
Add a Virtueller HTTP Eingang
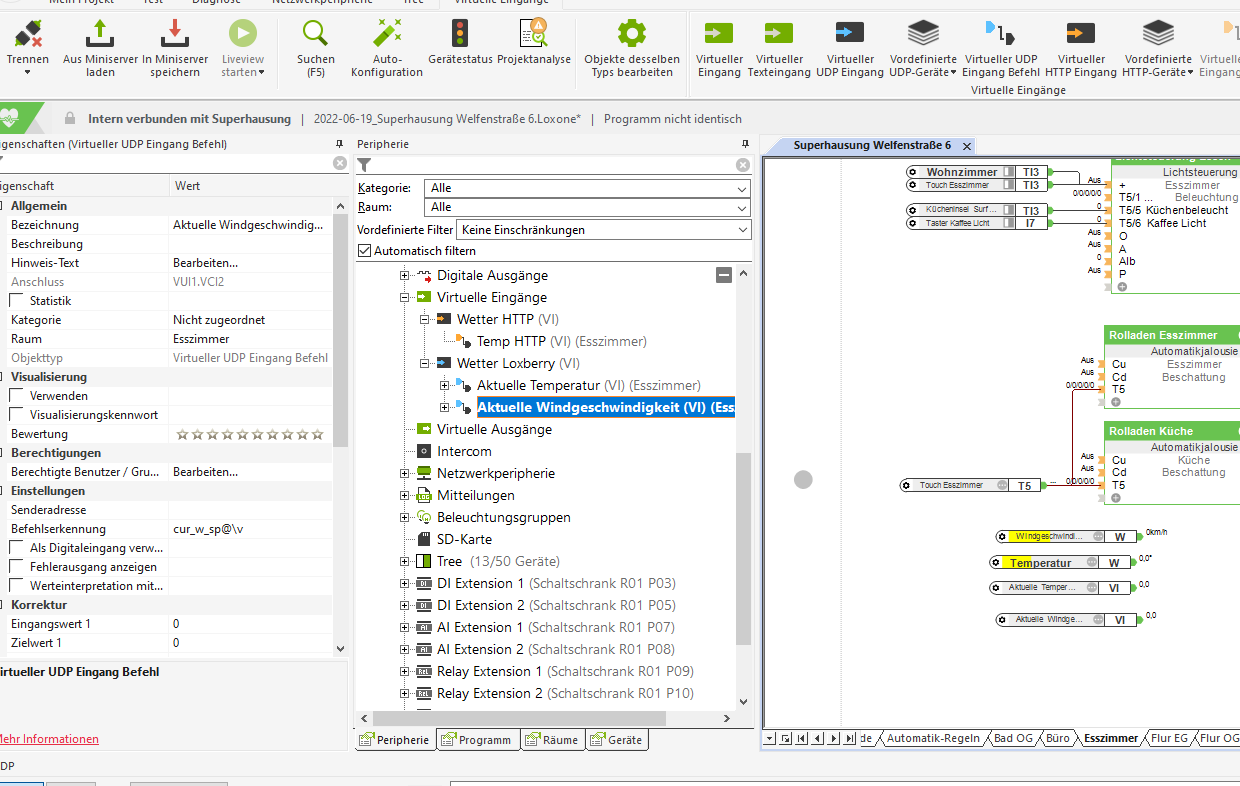pyautogui.click(x=1080, y=35)
